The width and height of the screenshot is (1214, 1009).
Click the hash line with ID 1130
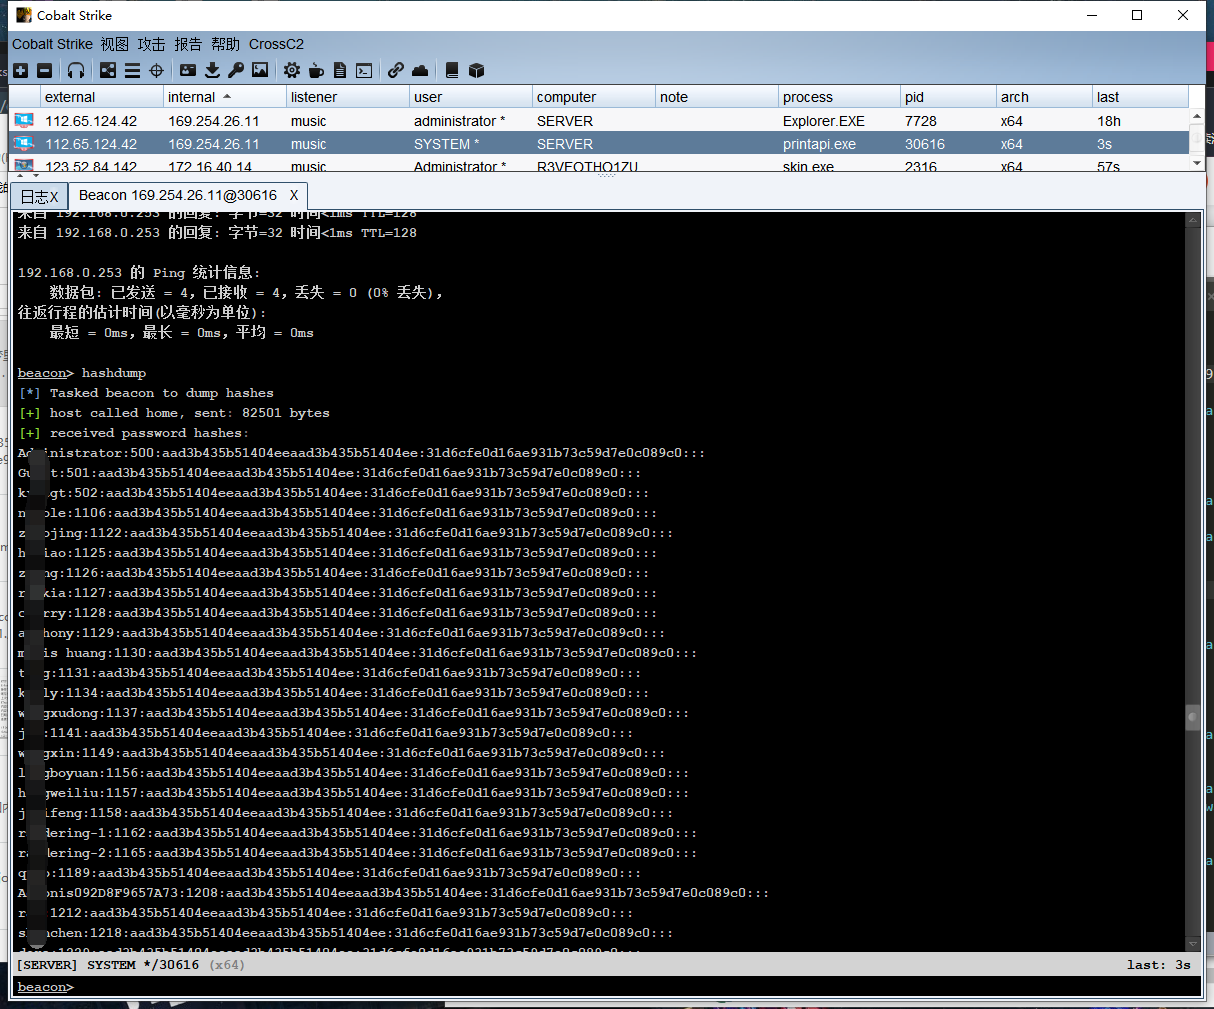point(357,653)
